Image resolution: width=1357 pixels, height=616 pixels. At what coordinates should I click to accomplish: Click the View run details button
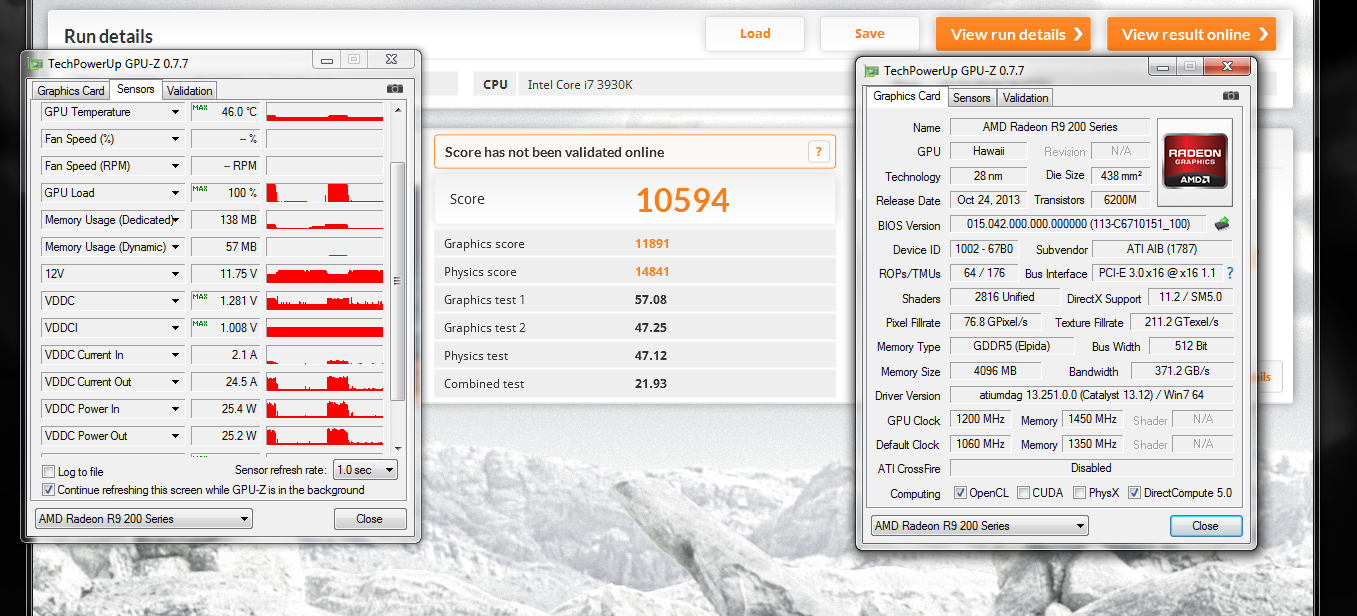1013,34
